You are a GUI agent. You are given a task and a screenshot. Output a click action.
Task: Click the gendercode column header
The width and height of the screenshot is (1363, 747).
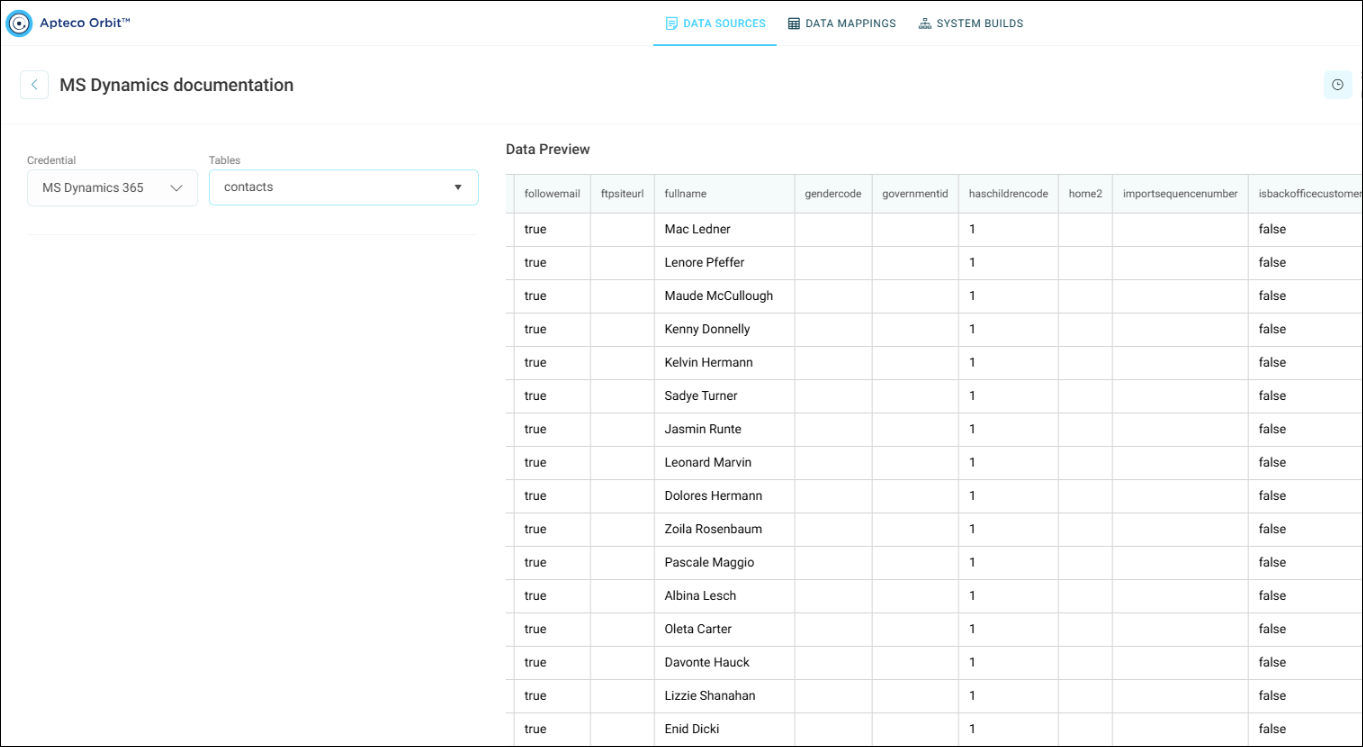pyautogui.click(x=833, y=194)
